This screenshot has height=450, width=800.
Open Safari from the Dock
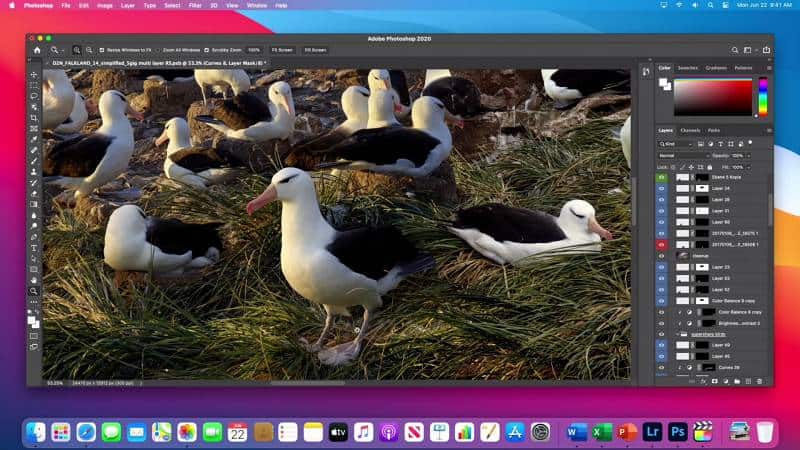click(86, 432)
